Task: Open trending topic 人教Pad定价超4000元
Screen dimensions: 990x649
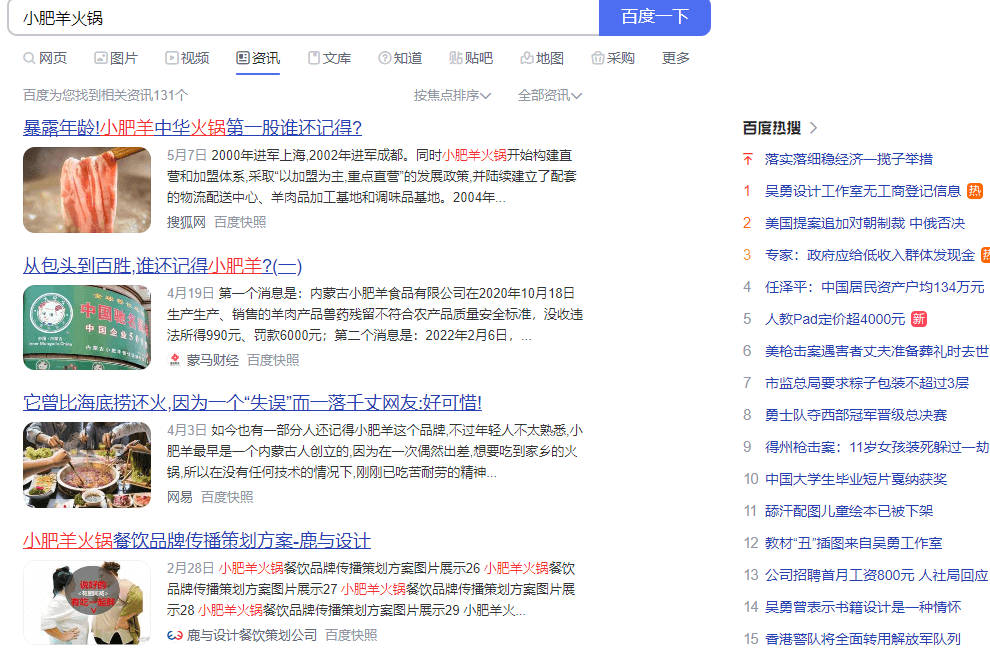Action: pyautogui.click(x=834, y=319)
